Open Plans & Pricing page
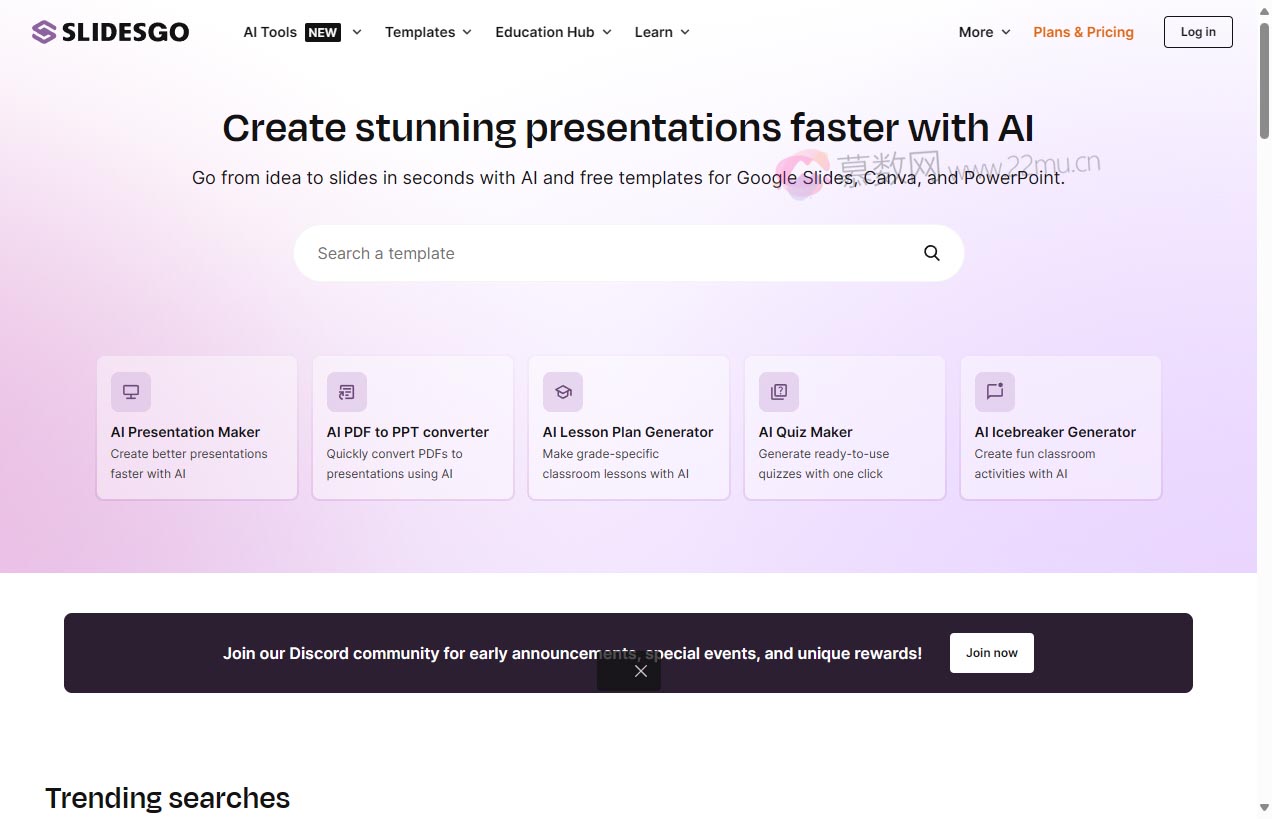 click(x=1083, y=32)
